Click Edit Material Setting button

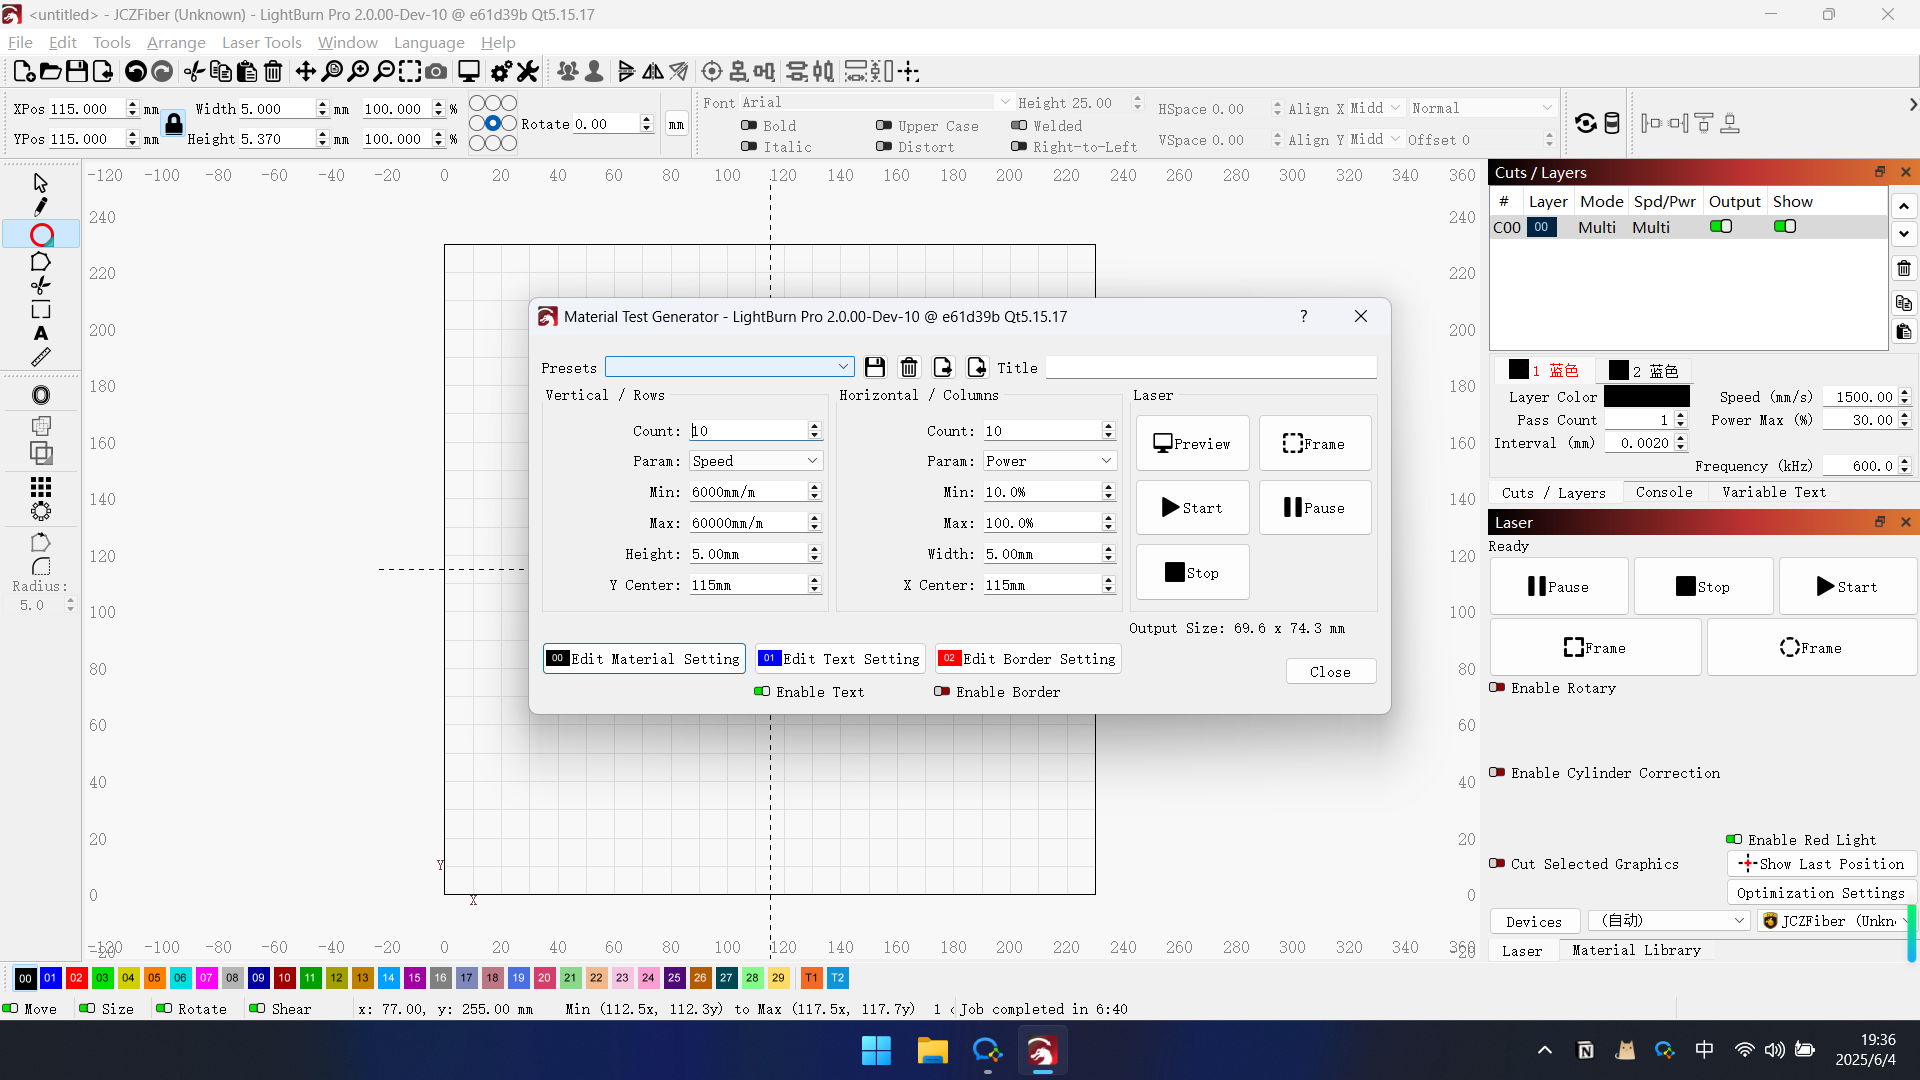645,659
